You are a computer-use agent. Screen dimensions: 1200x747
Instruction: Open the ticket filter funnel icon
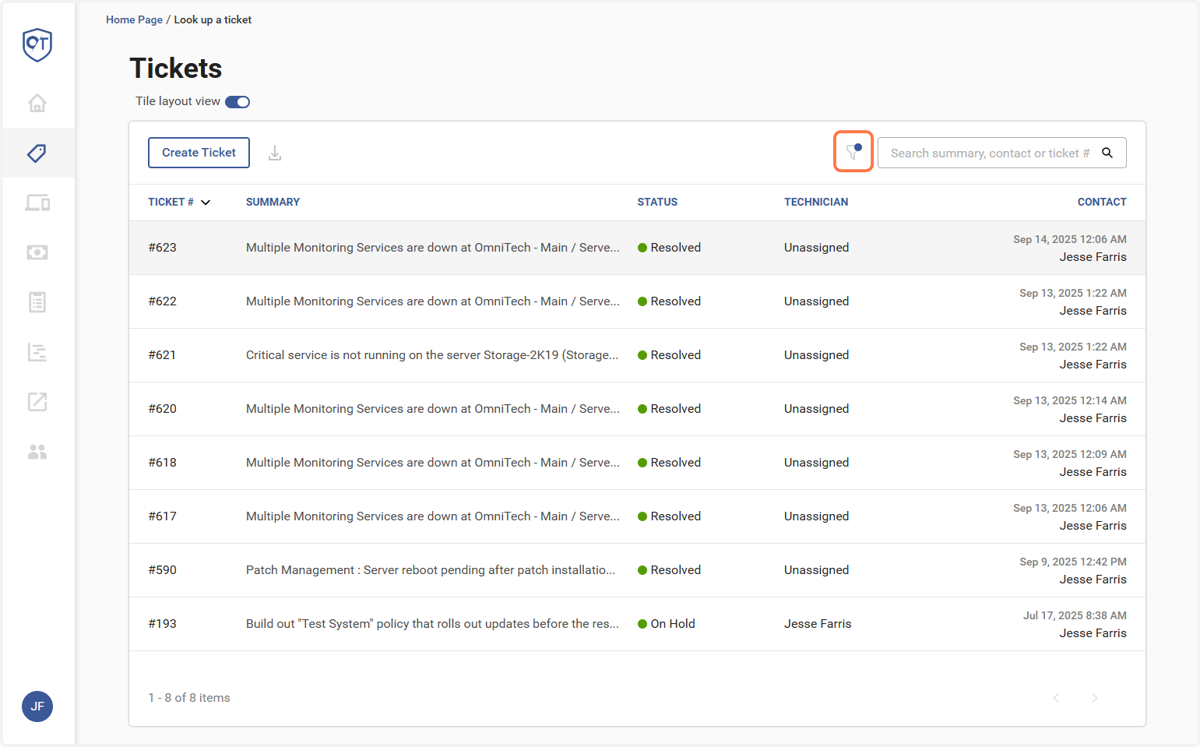tap(853, 152)
